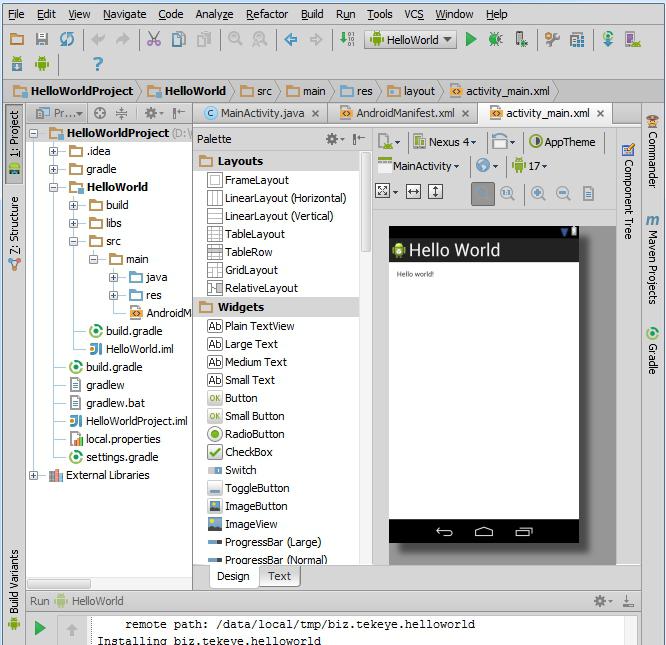
Task: Run the HelloWorld app with green play
Action: tap(471, 39)
